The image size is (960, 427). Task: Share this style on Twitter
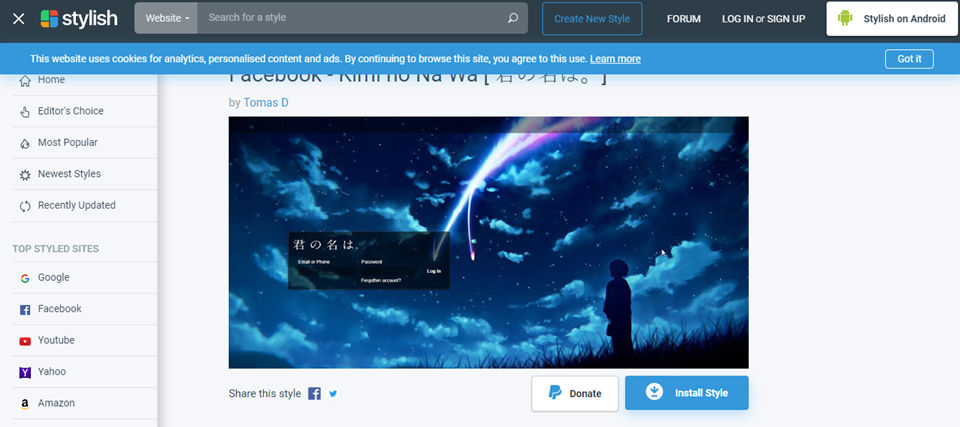333,393
